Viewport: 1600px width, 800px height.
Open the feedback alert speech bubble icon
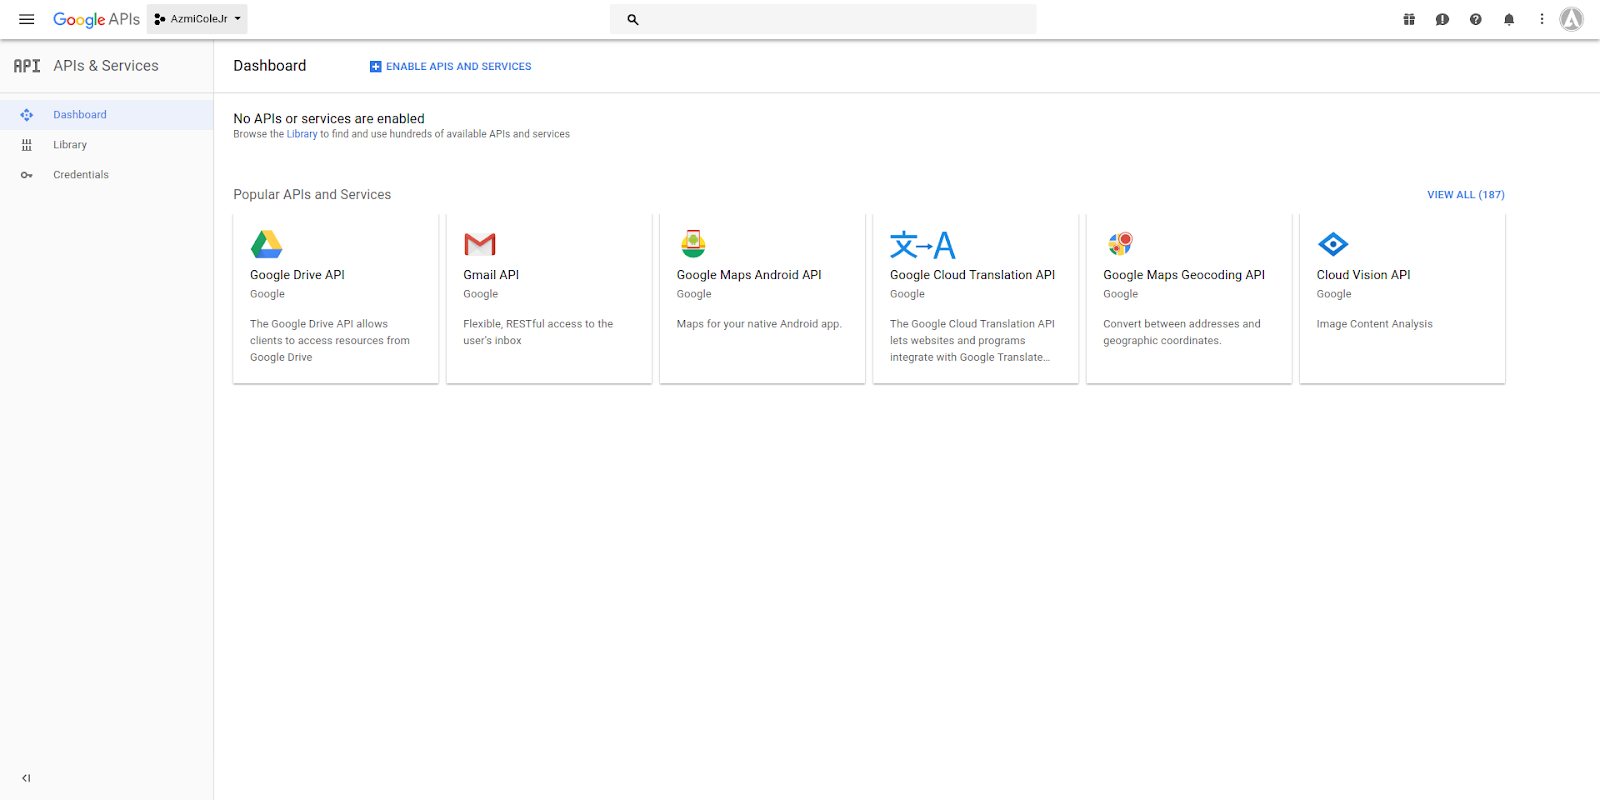1442,19
